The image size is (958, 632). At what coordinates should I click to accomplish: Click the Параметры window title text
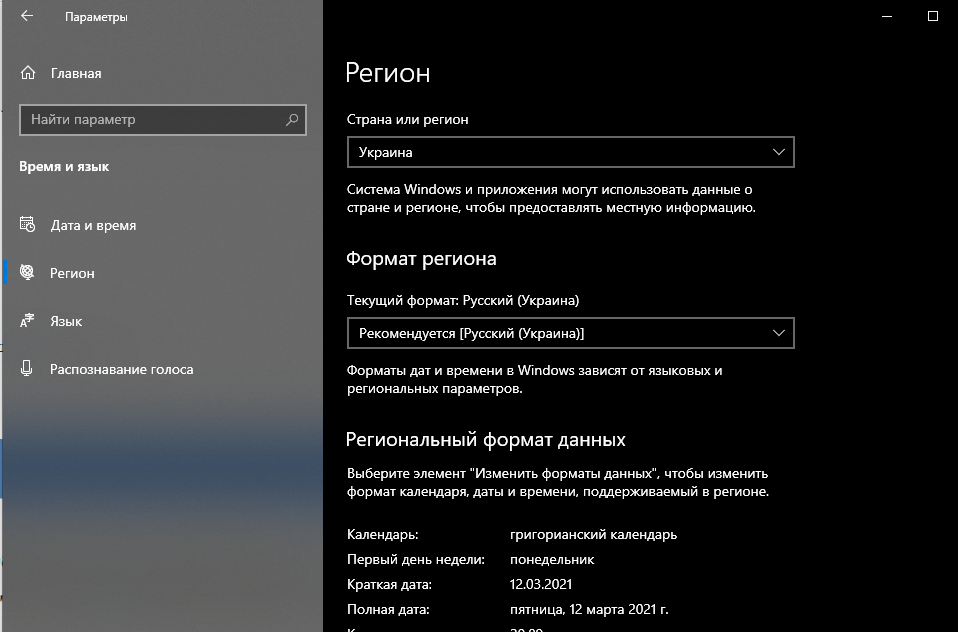coord(96,17)
